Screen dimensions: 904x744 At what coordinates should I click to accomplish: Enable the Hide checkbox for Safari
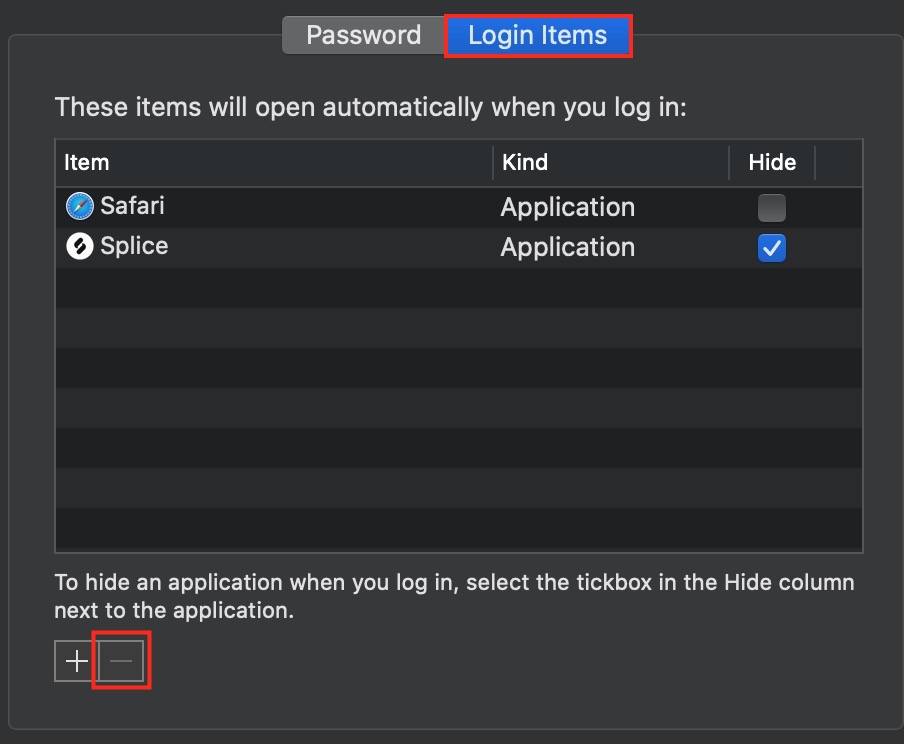pos(771,208)
